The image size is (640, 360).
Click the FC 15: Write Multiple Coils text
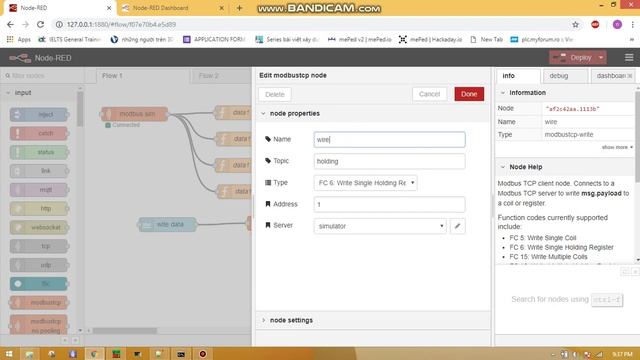click(548, 257)
